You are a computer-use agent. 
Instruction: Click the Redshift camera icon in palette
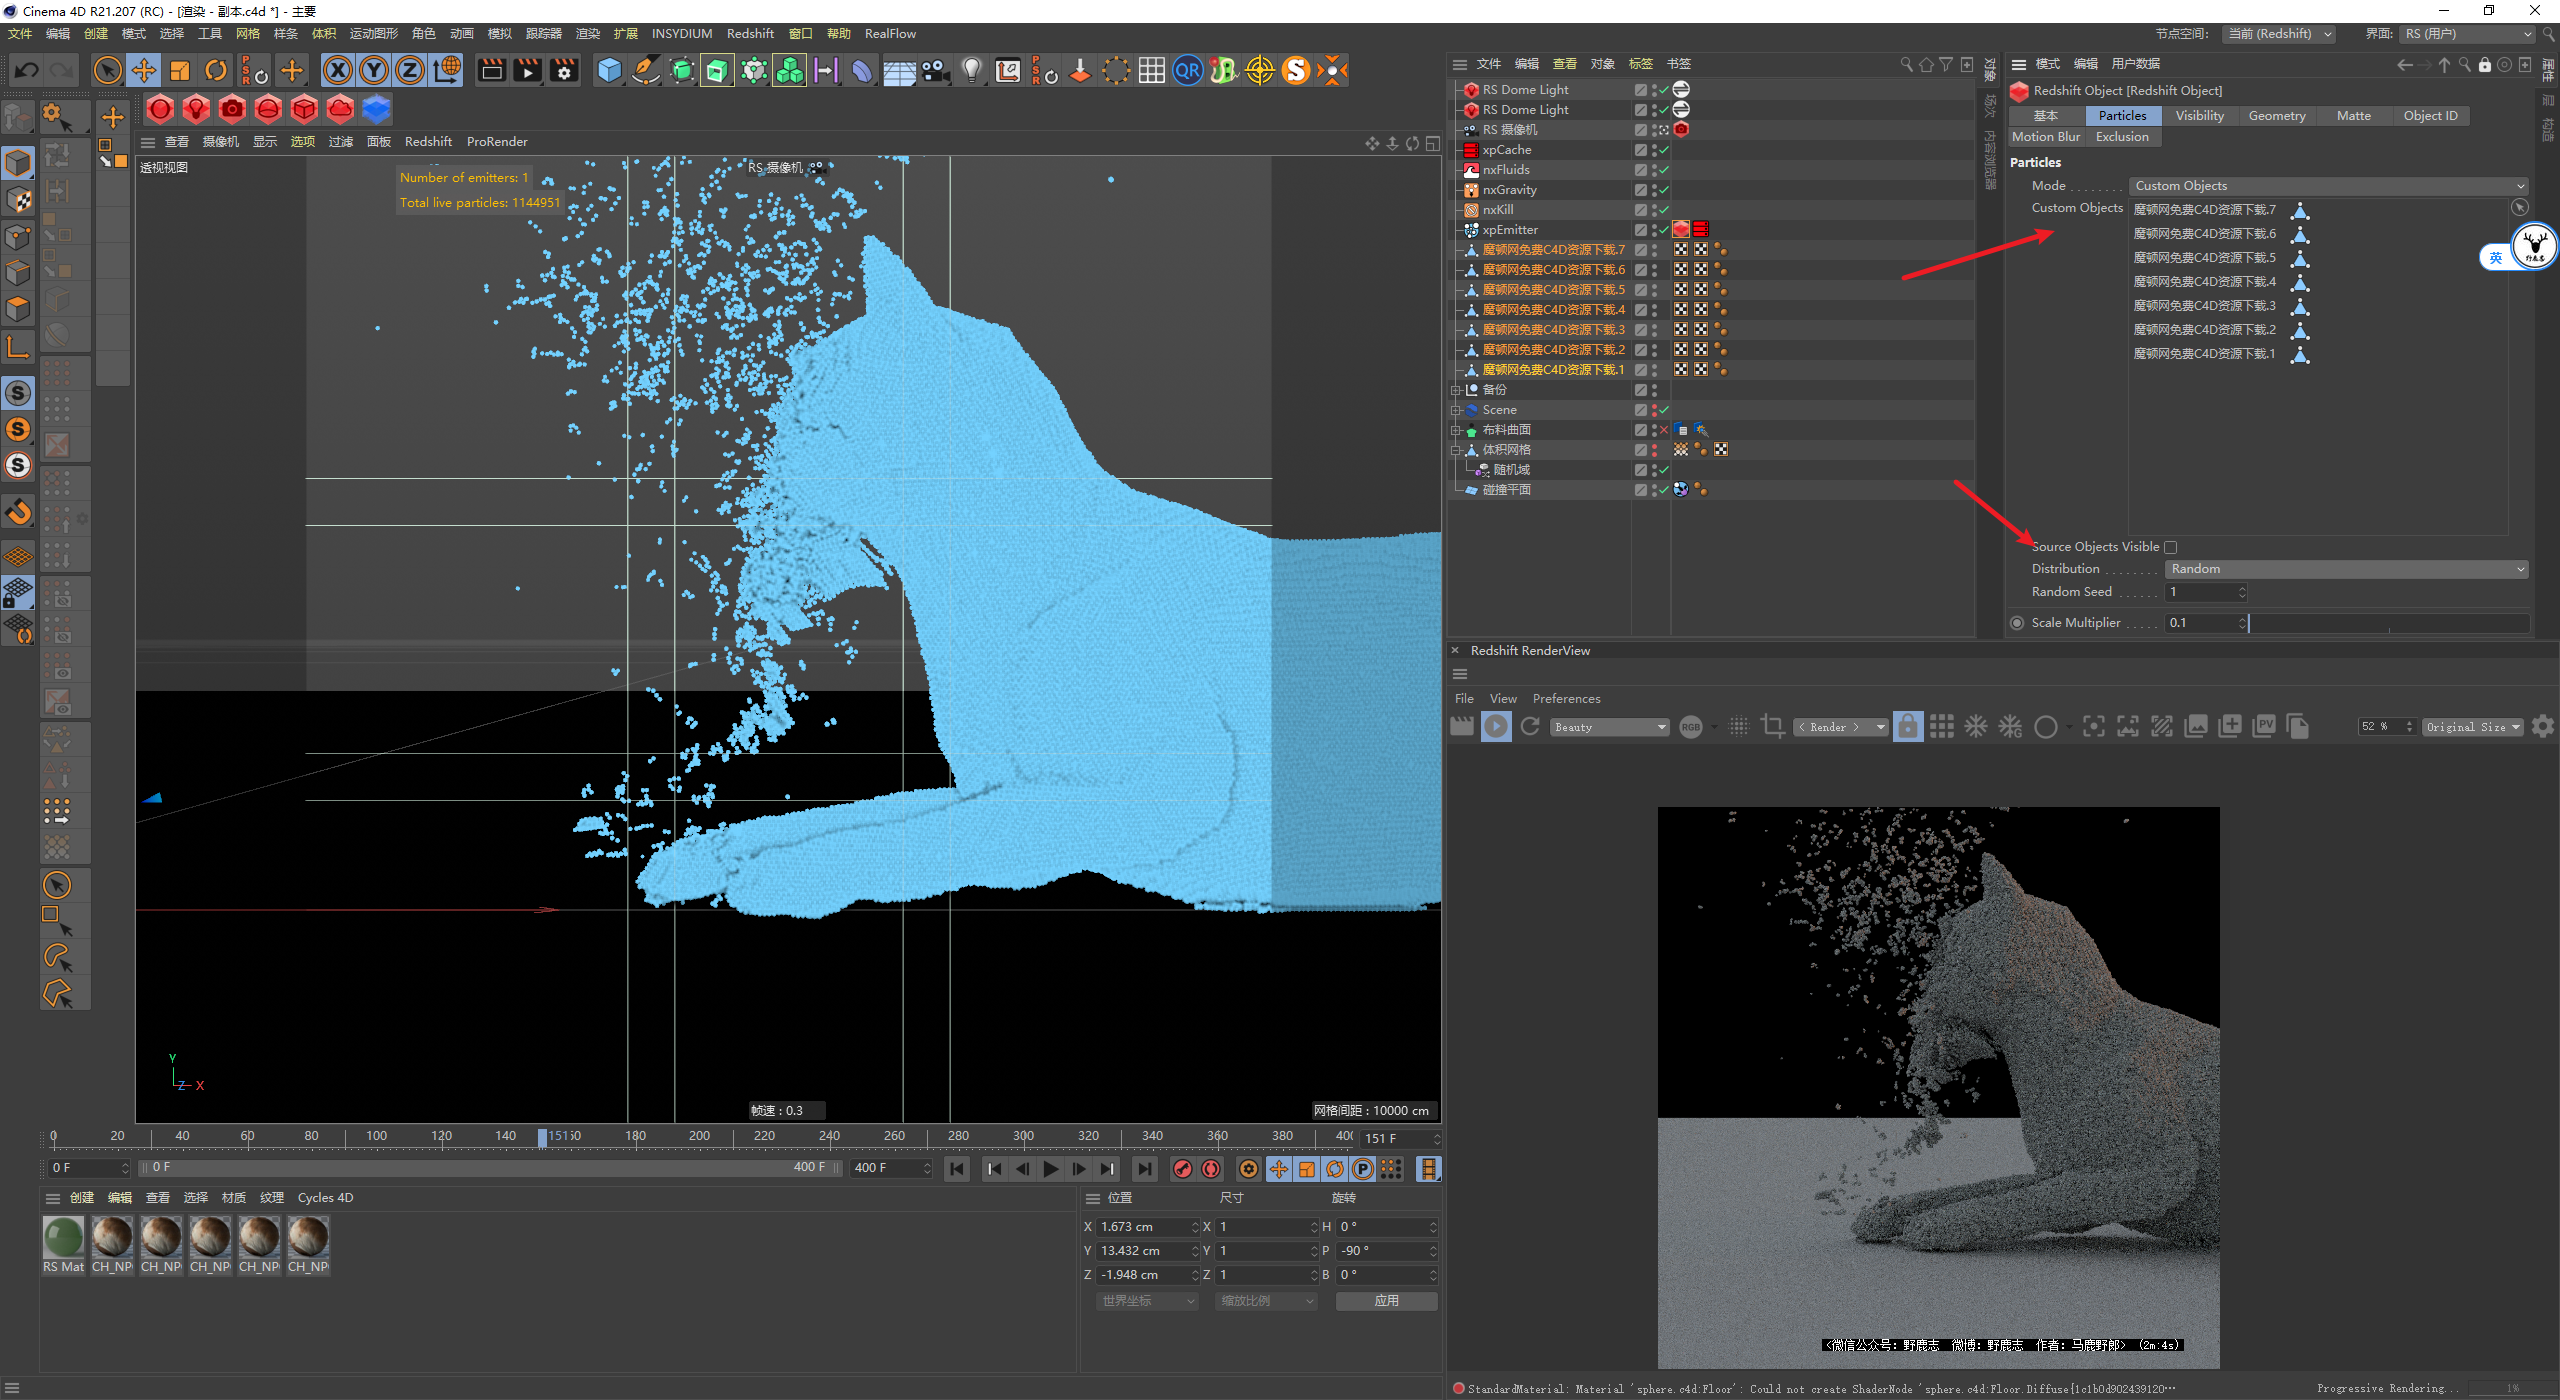[232, 109]
